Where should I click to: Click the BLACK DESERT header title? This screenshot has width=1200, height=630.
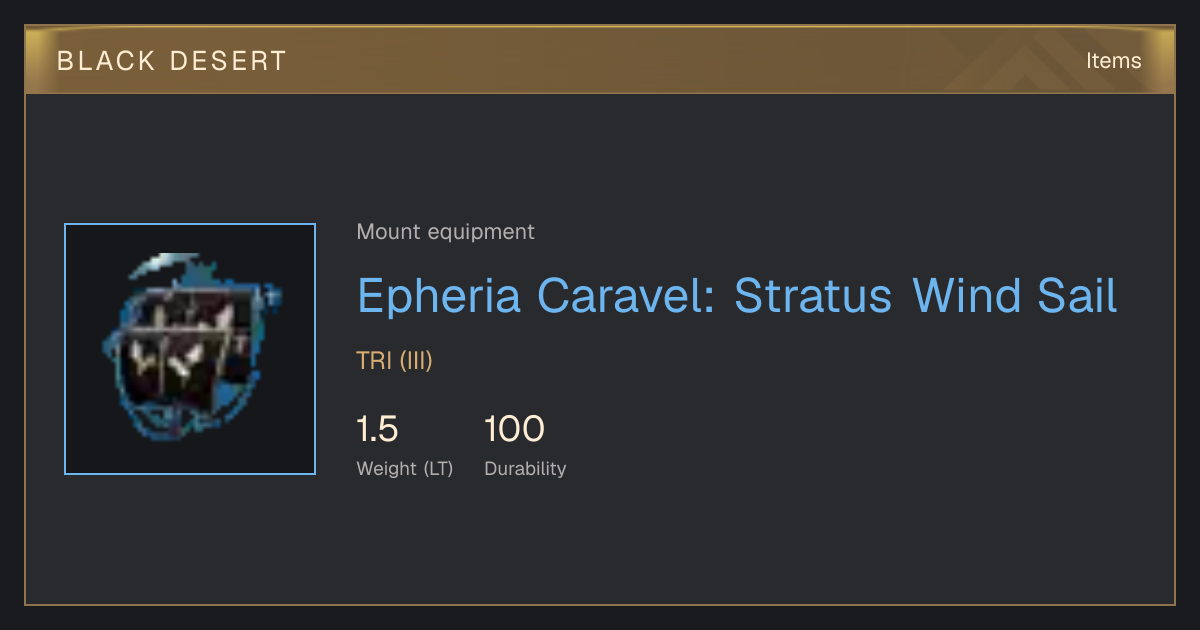click(172, 61)
